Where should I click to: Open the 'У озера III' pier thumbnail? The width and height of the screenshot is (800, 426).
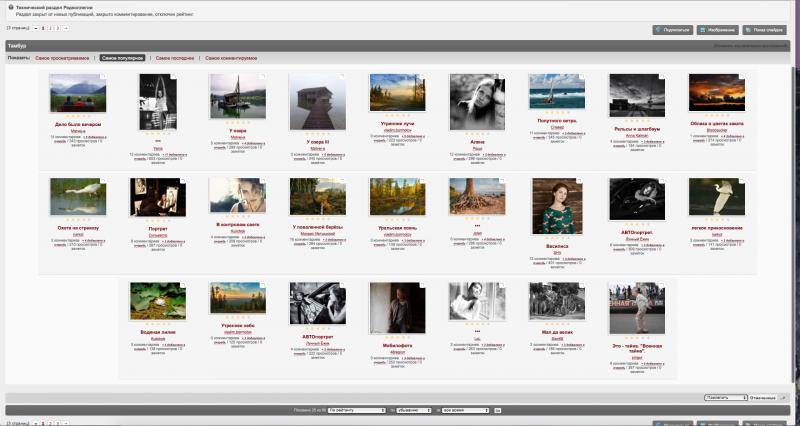click(x=317, y=102)
